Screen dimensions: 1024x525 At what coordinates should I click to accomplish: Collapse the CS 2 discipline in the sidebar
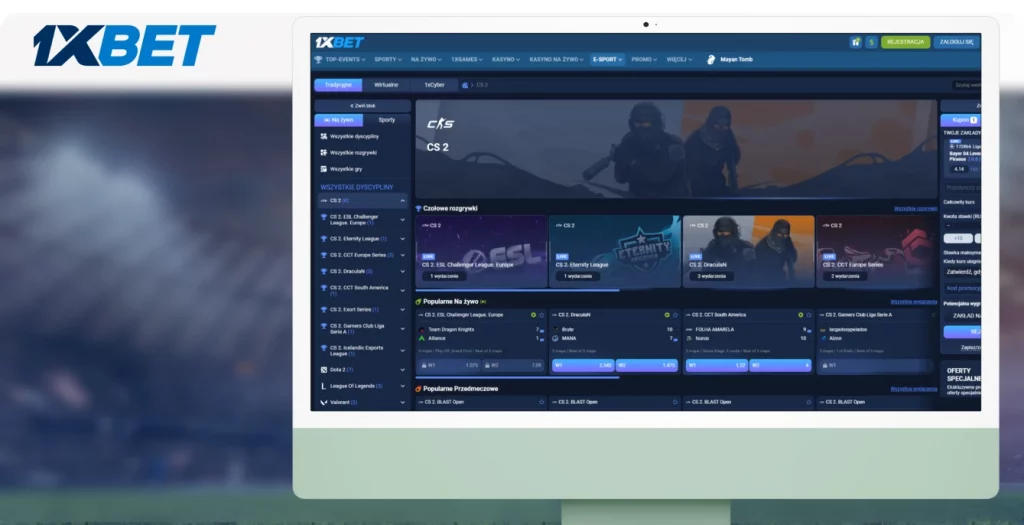tap(402, 200)
